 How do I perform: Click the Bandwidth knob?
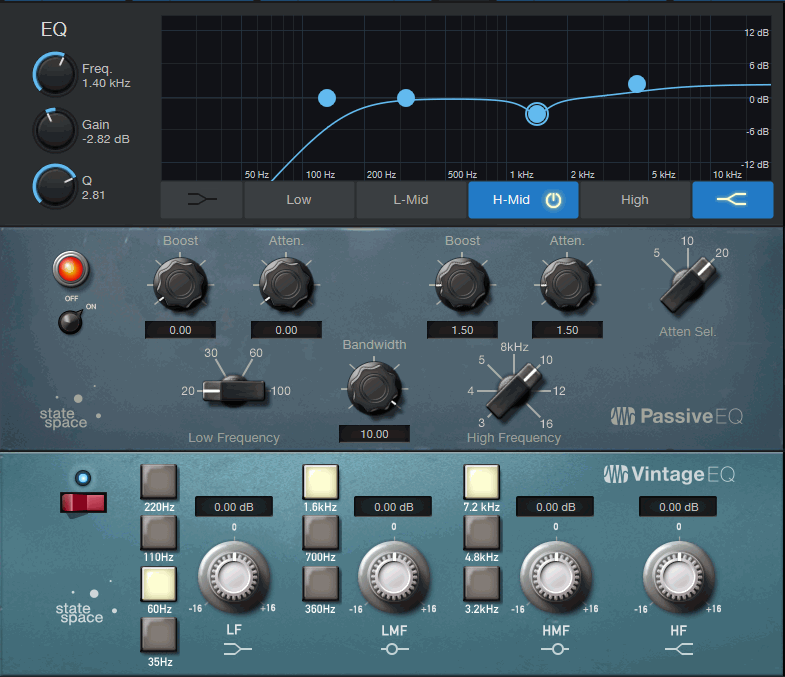point(374,388)
